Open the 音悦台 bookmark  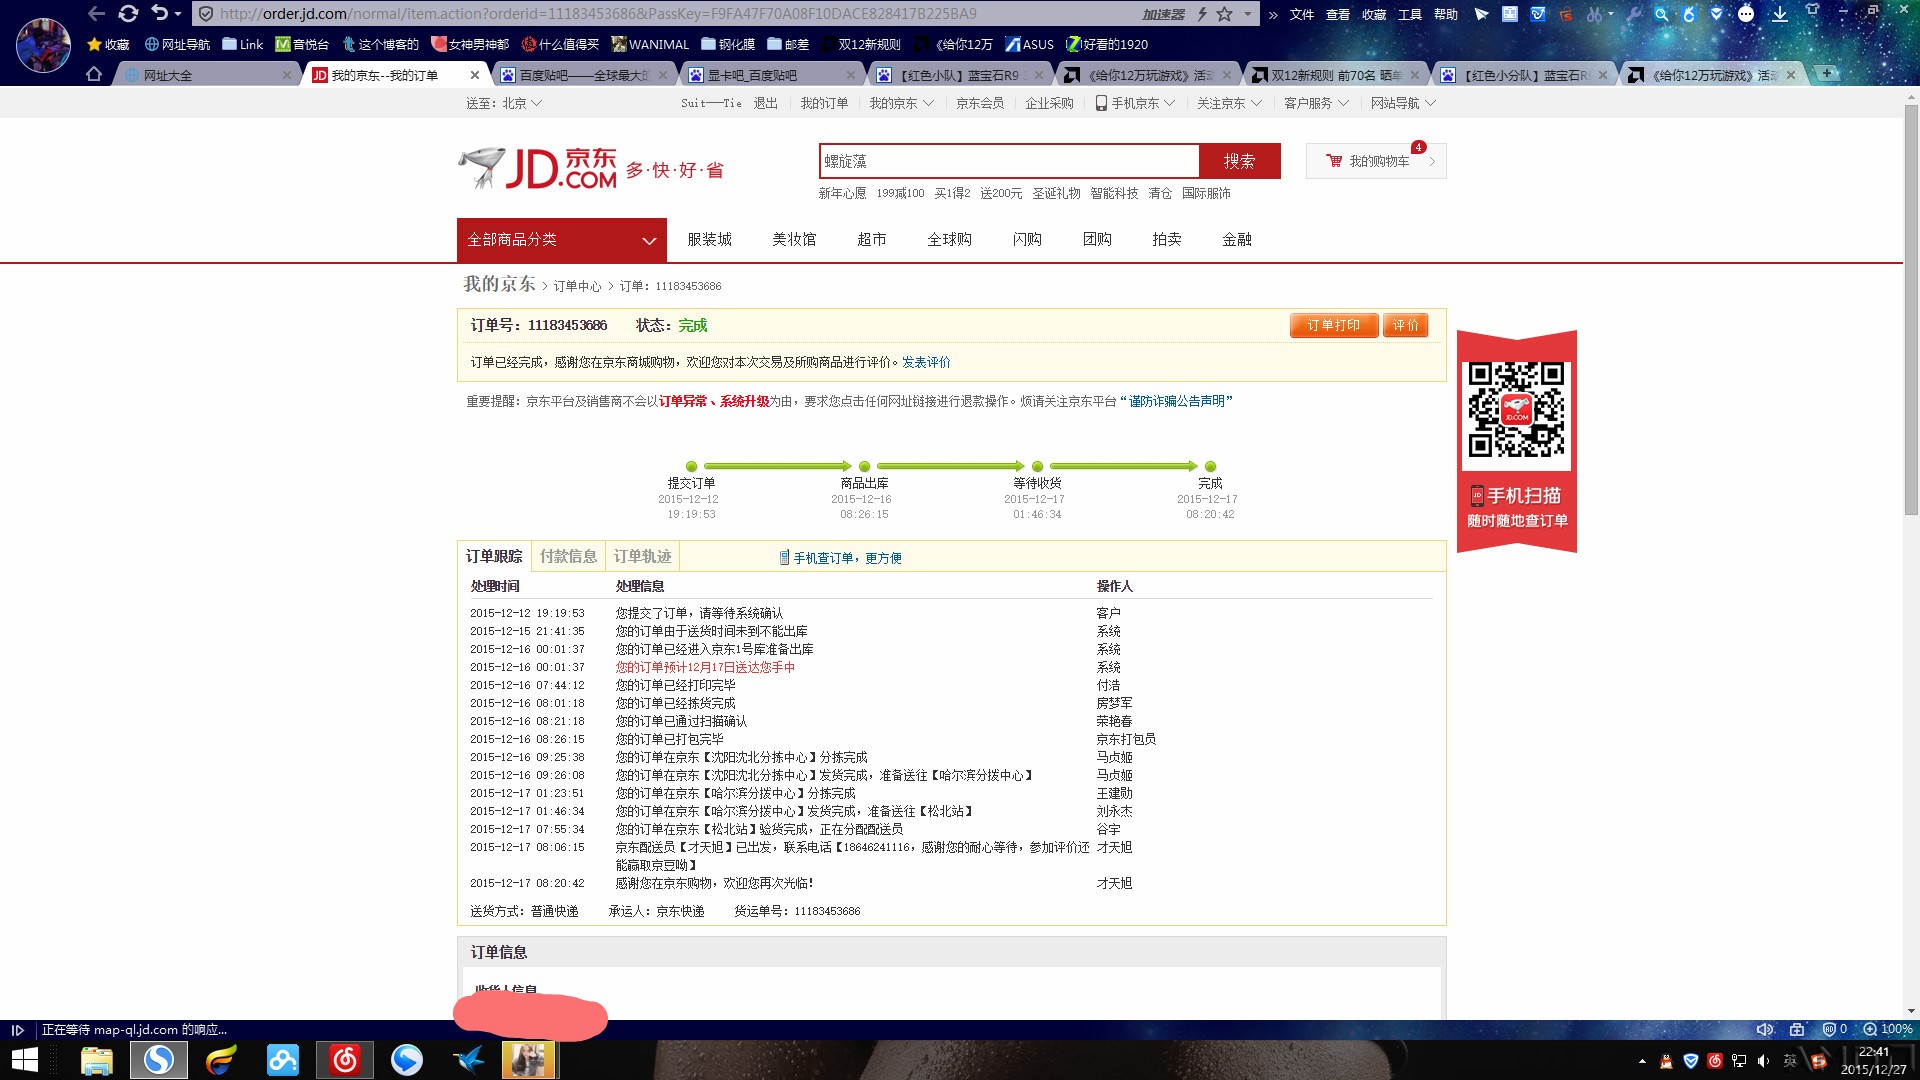(x=302, y=44)
